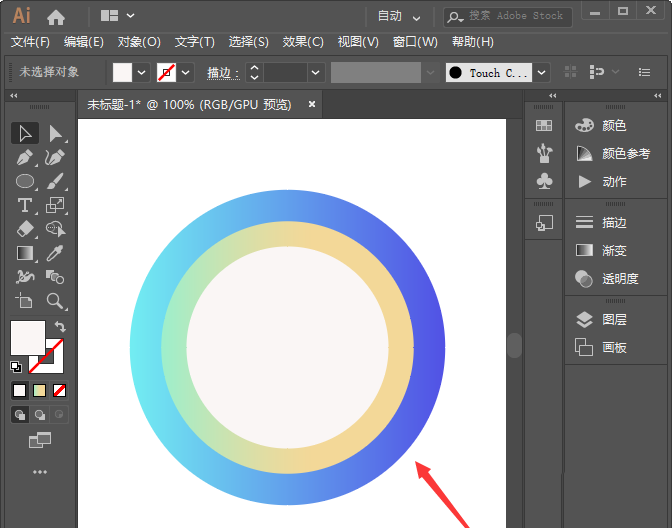This screenshot has height=528, width=672.
Task: Open the Touch C... brush dropdown
Action: (542, 72)
